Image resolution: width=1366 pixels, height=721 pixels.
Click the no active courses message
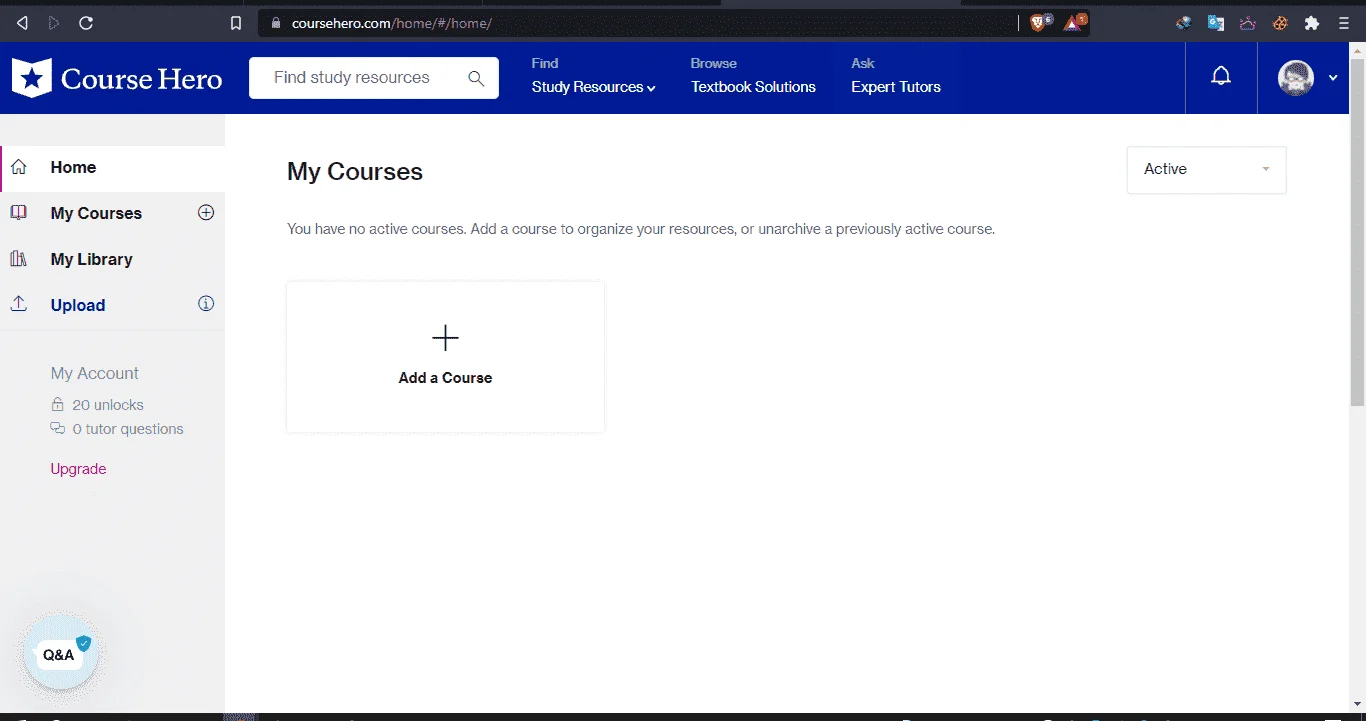tap(641, 229)
